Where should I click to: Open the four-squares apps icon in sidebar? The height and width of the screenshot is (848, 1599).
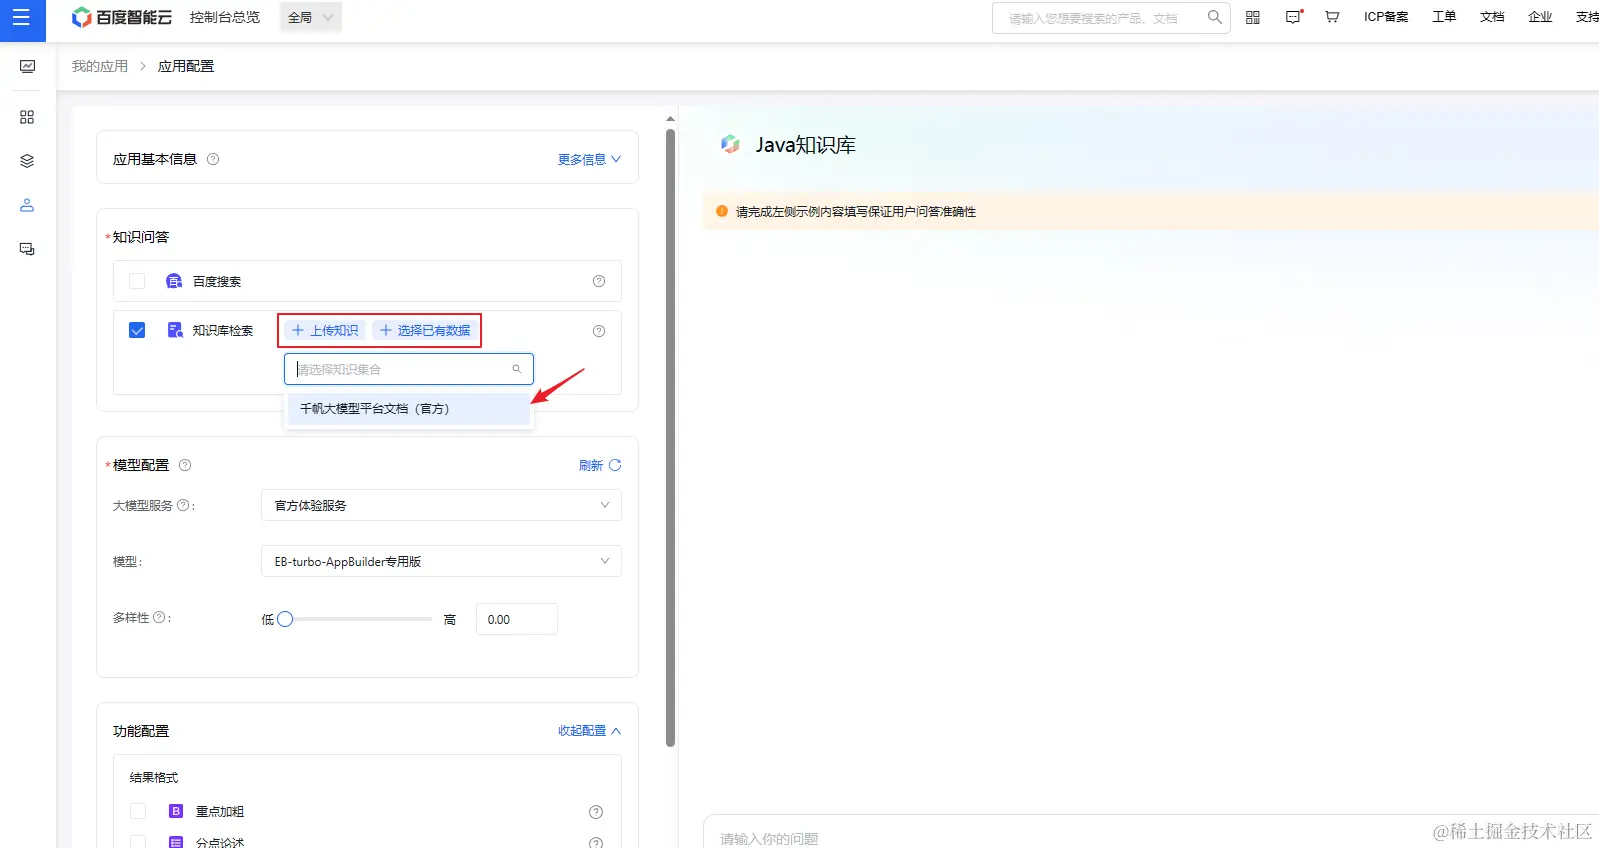coord(27,117)
